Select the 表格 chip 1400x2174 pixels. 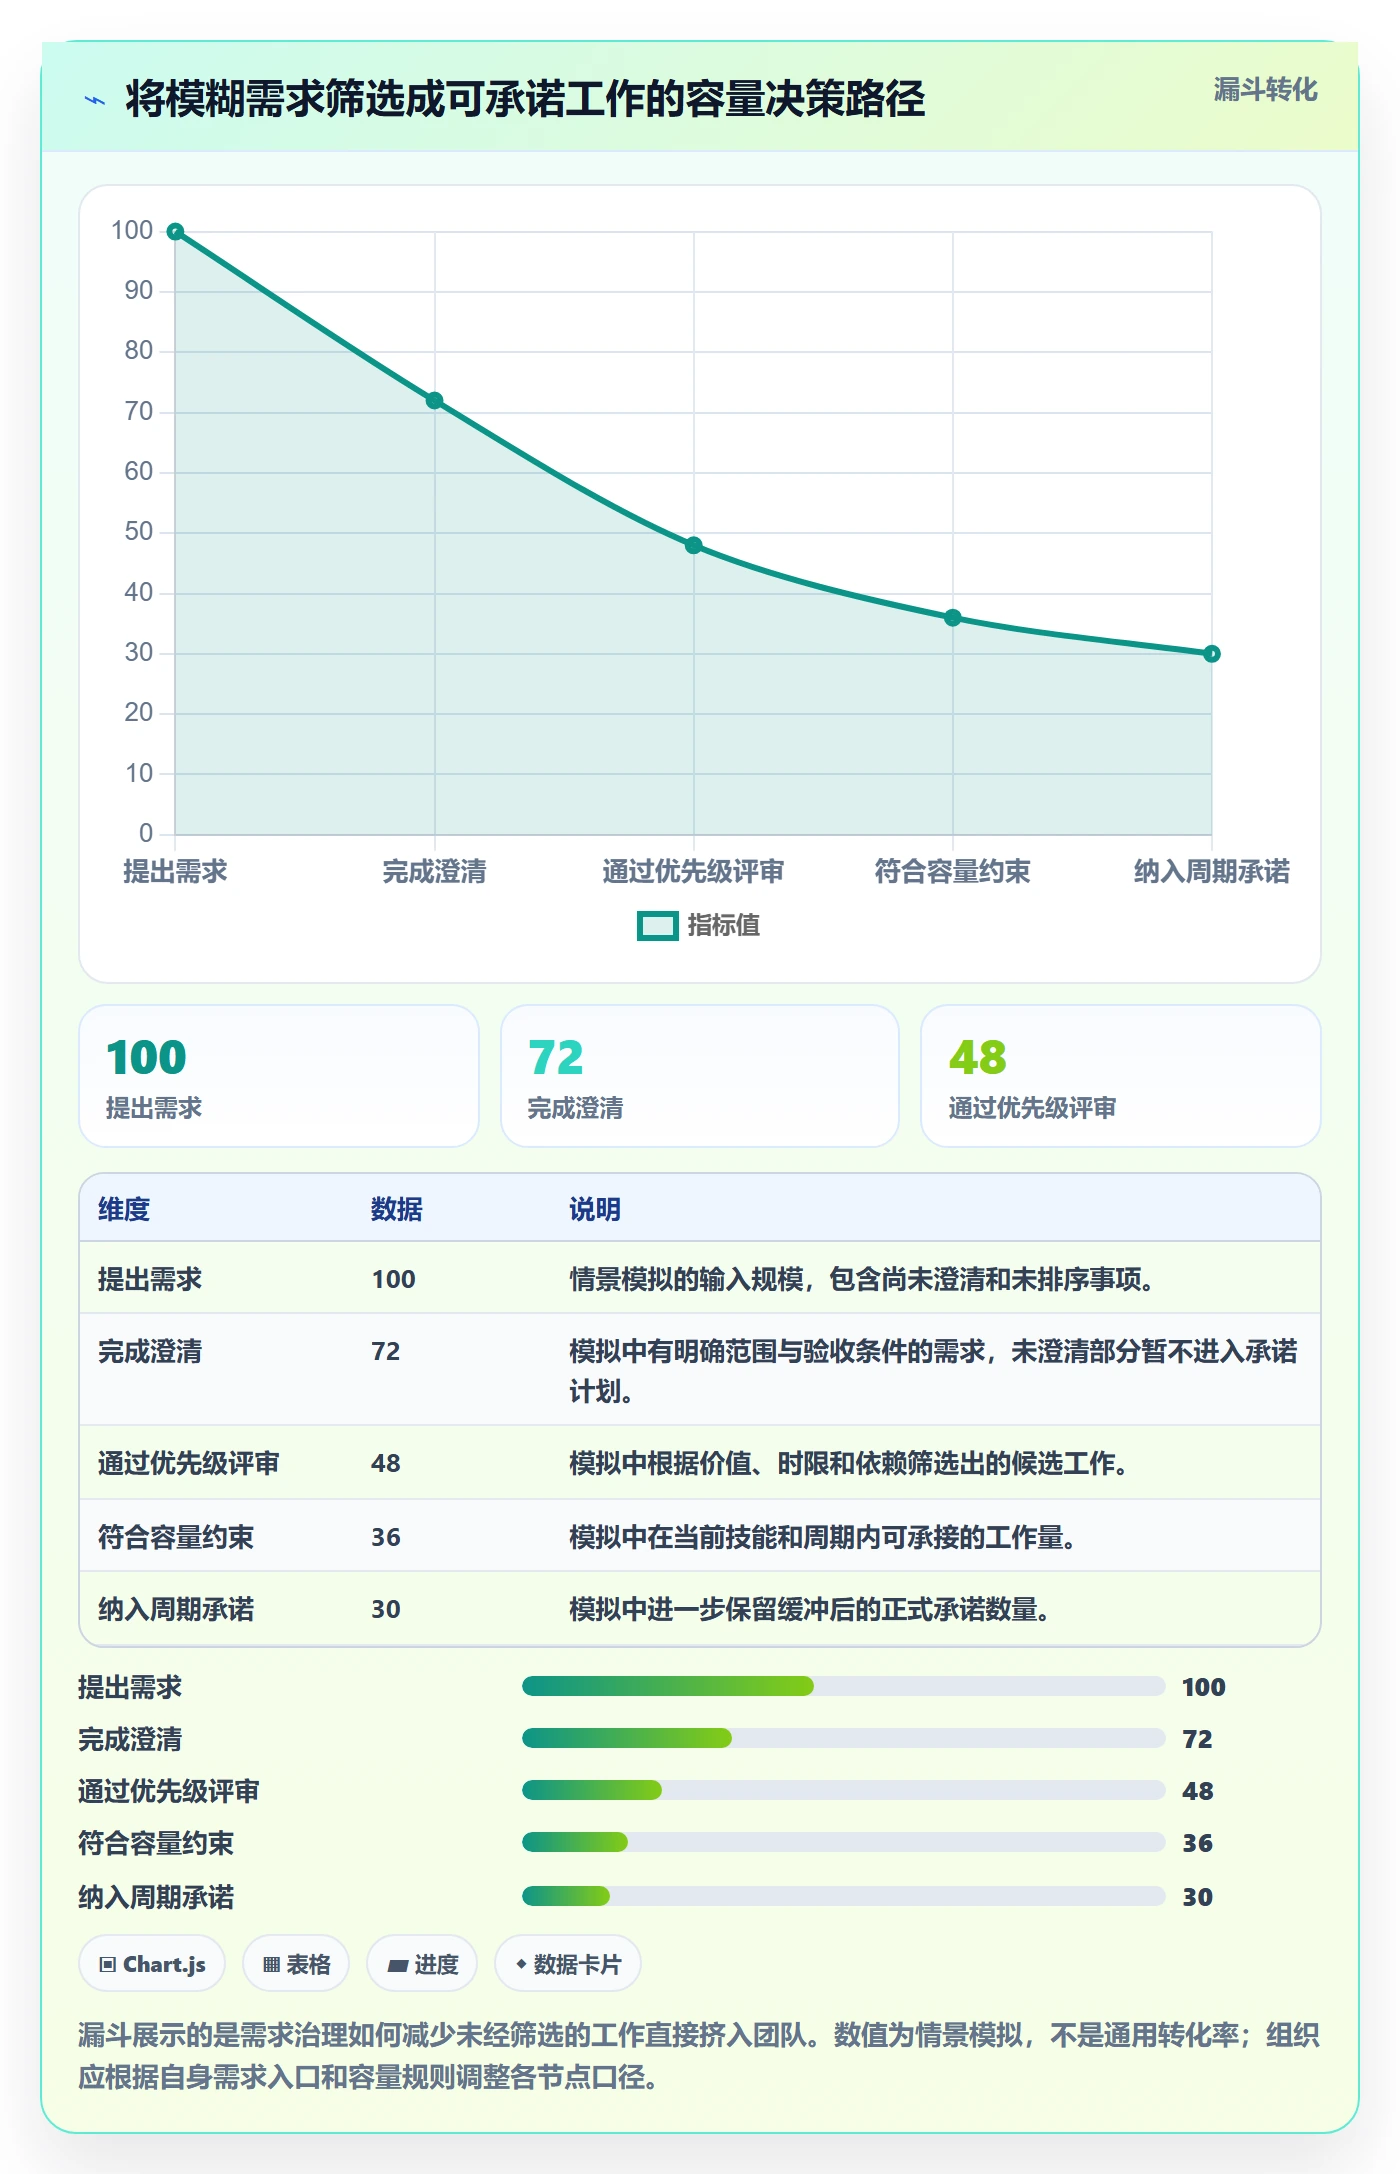pos(296,1964)
